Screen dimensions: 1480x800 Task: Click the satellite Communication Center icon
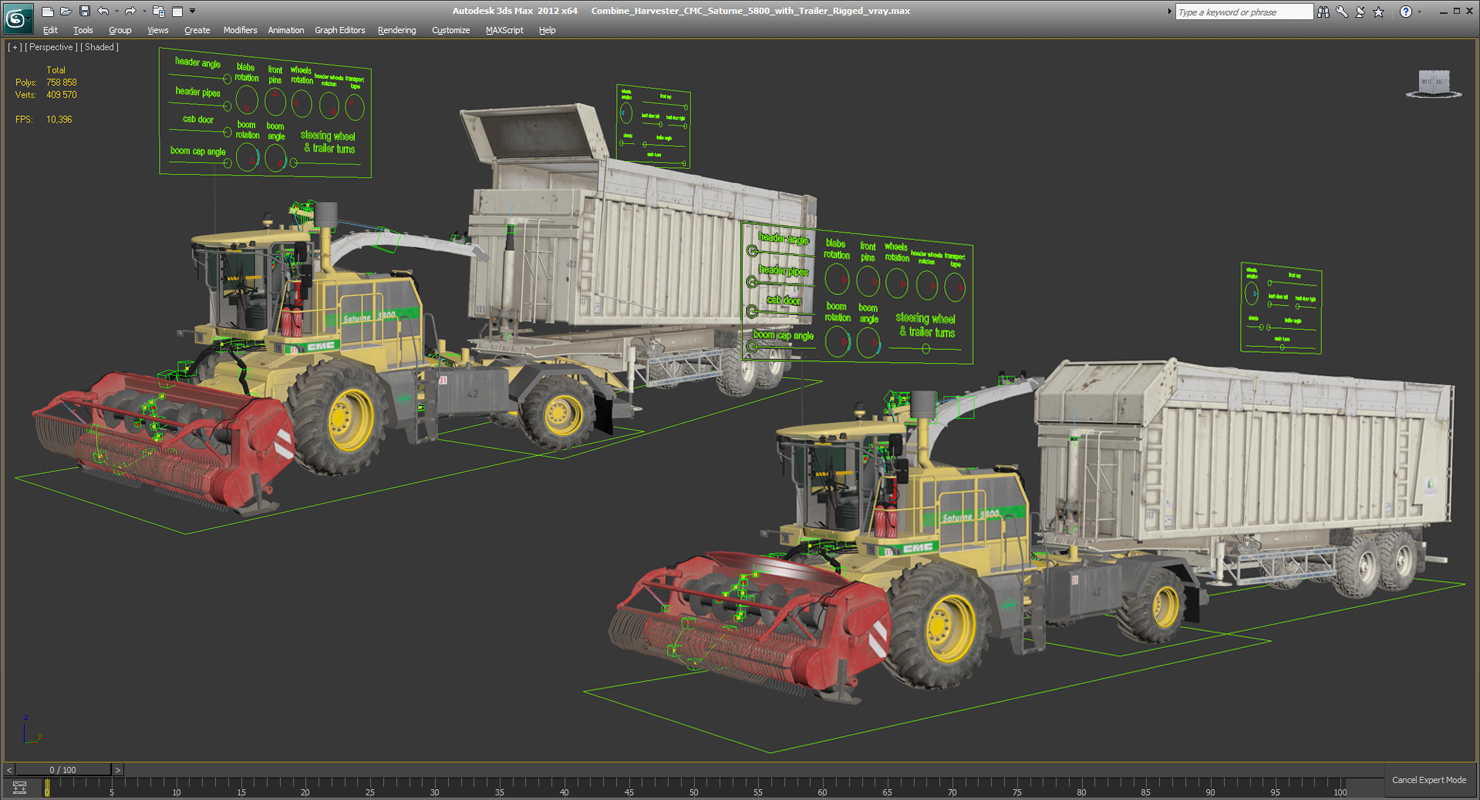pos(1360,12)
